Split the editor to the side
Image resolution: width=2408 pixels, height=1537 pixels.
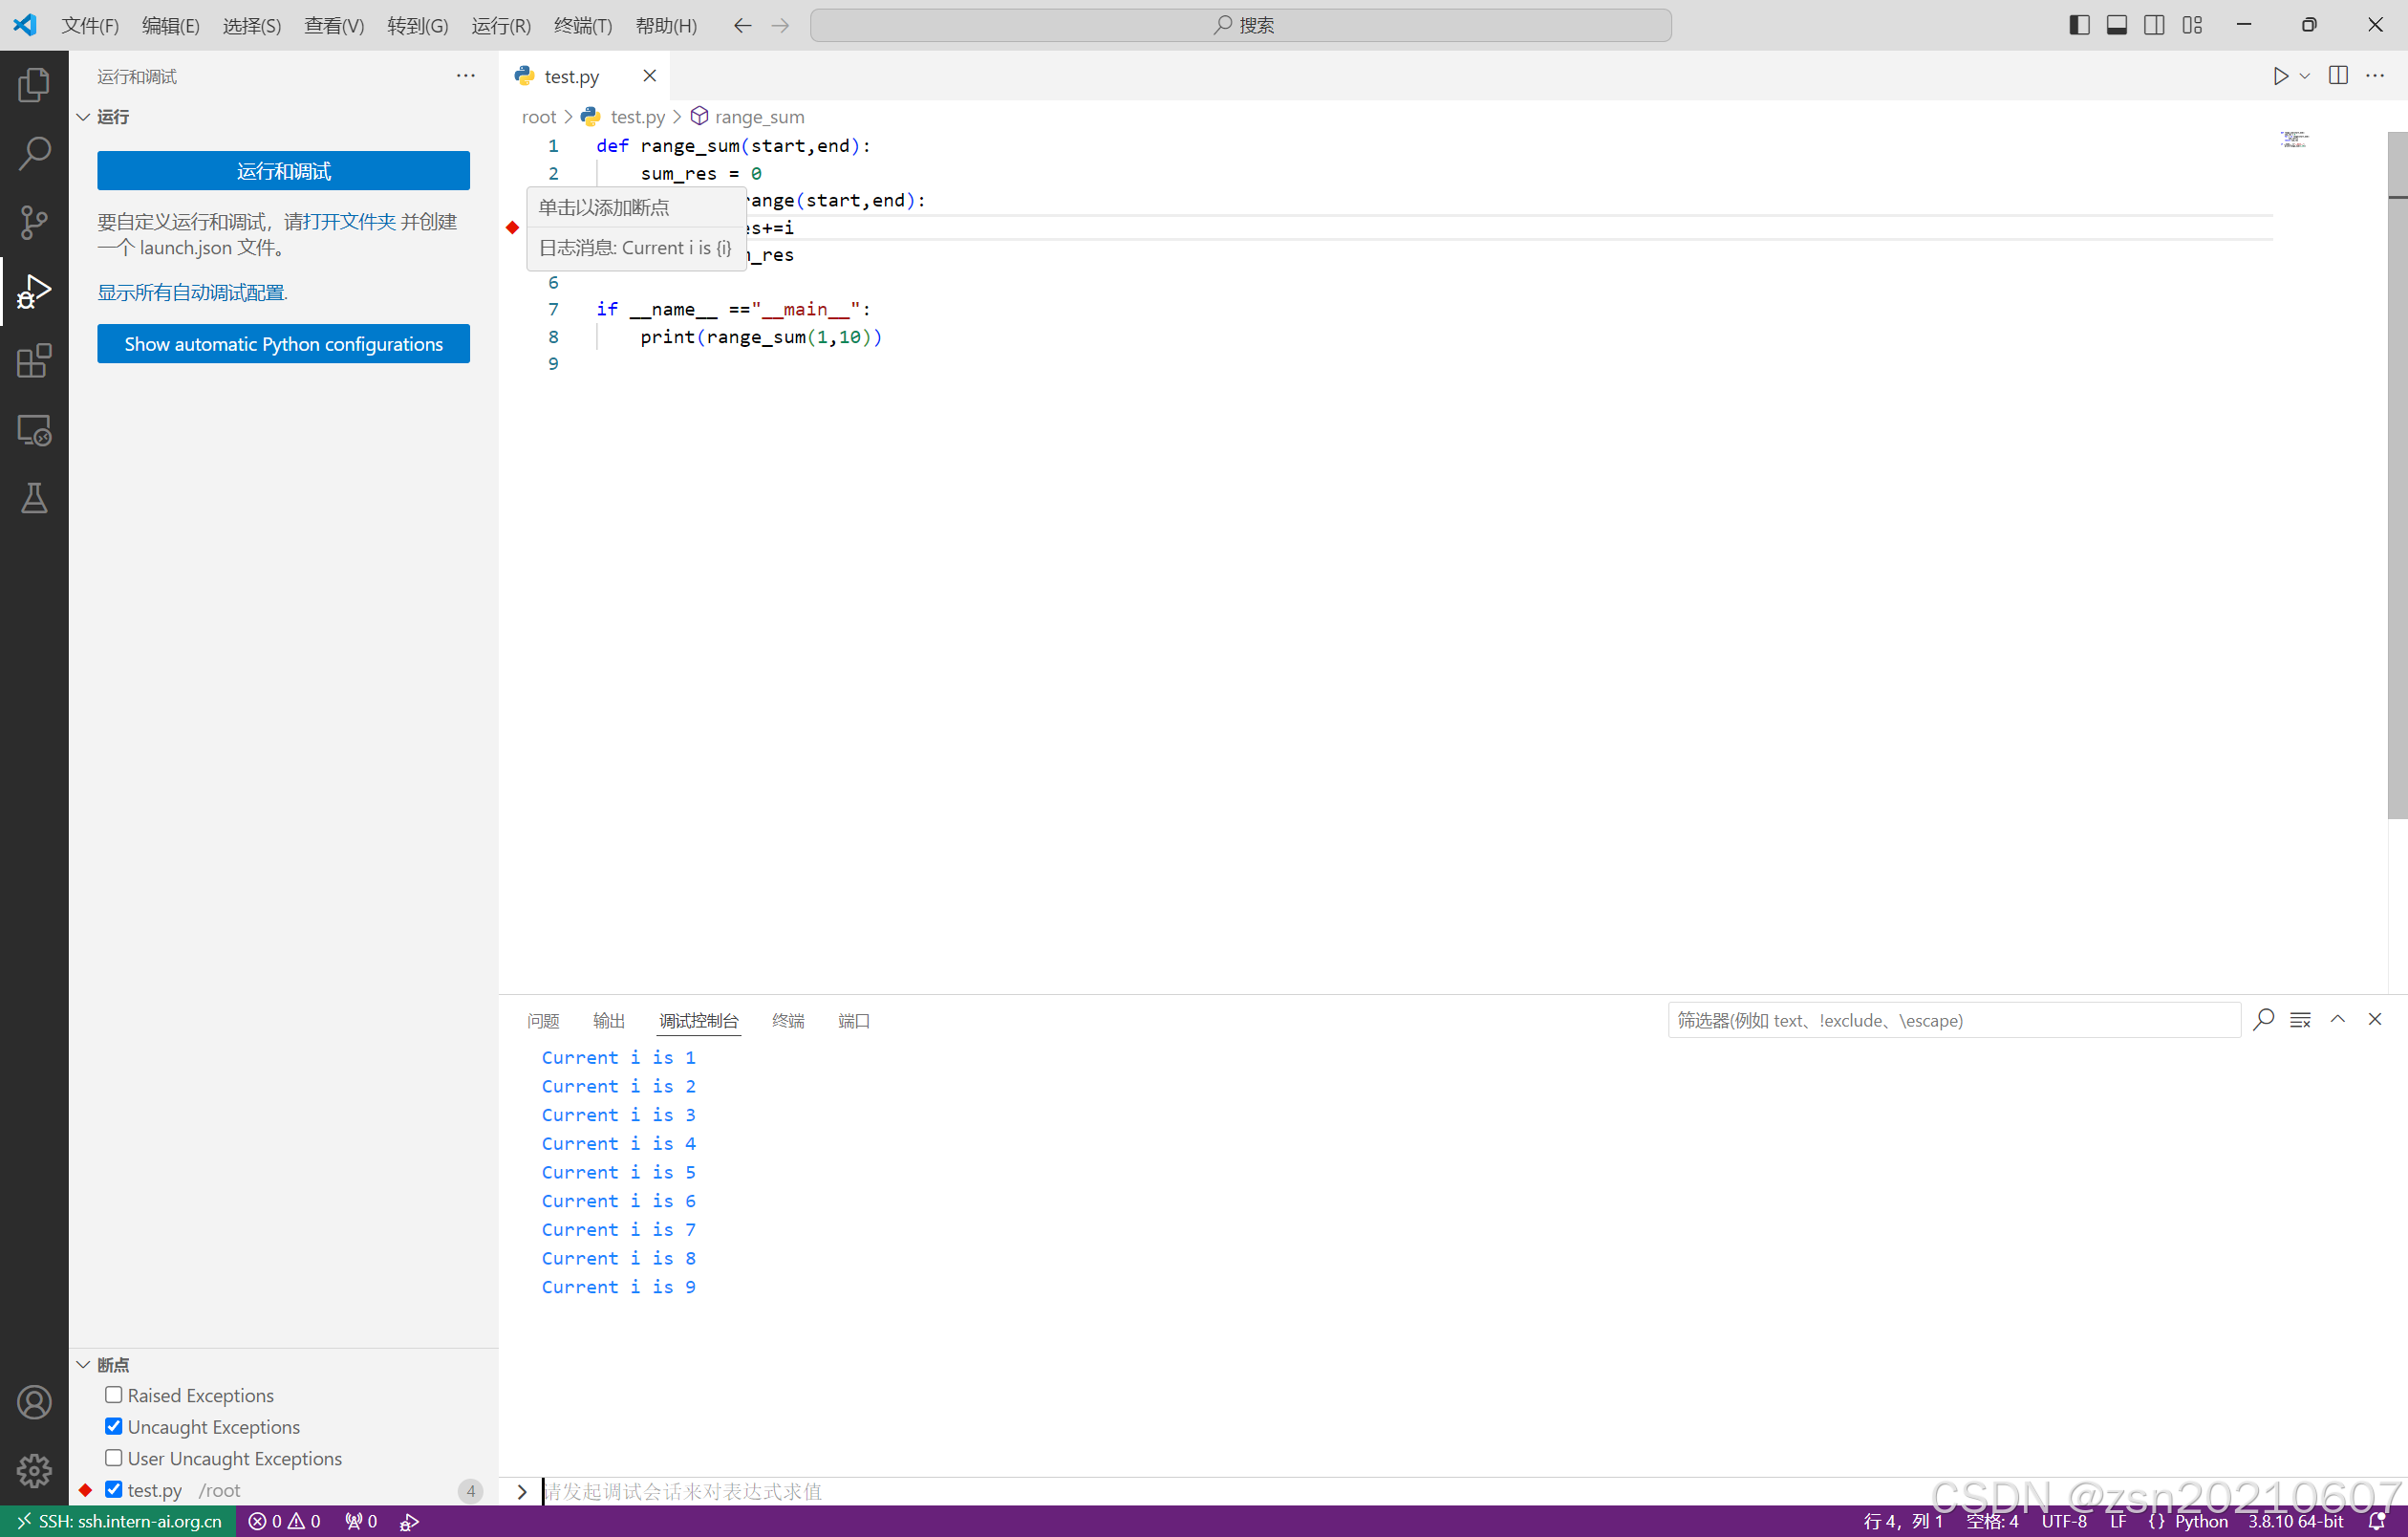[2338, 75]
